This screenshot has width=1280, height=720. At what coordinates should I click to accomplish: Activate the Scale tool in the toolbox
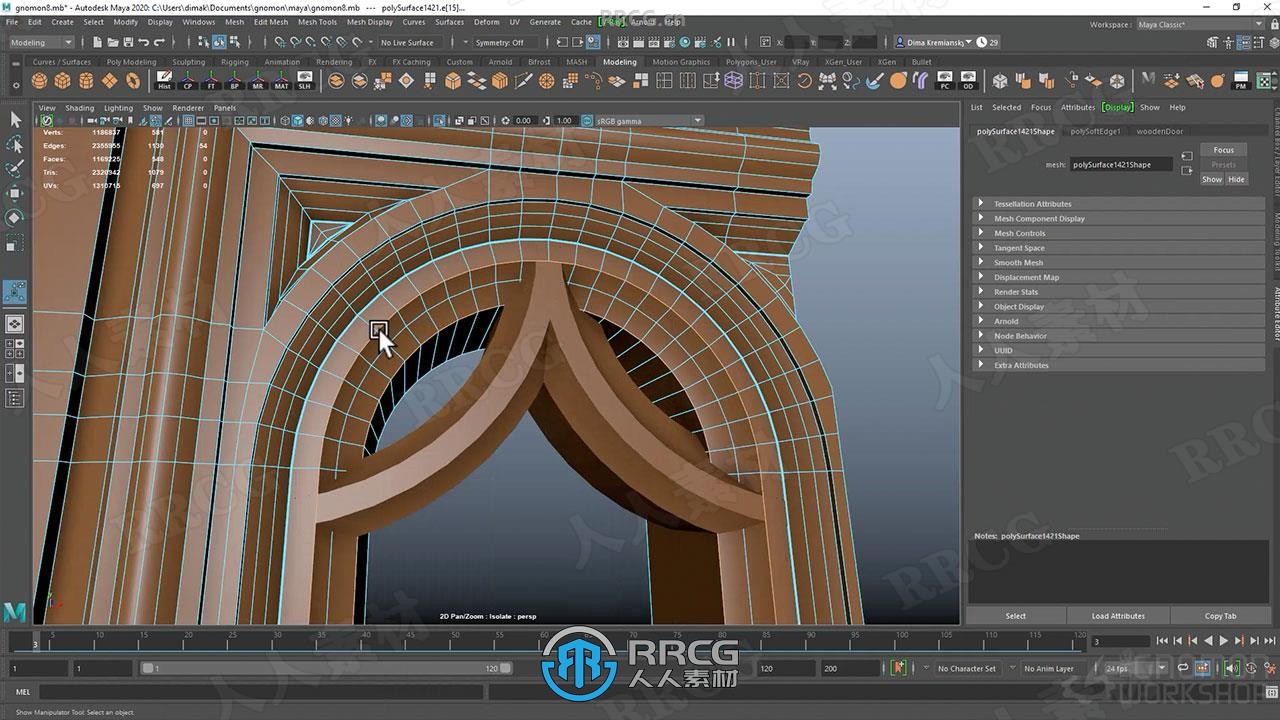tap(15, 242)
